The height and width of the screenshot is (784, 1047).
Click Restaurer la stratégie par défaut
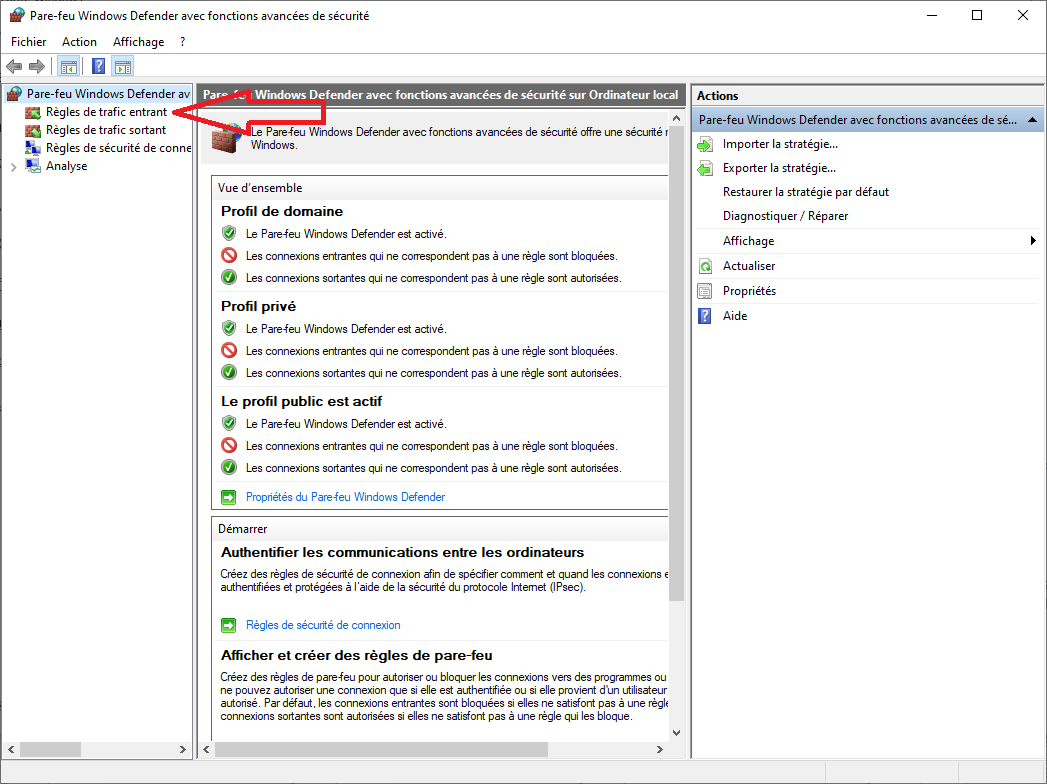coord(806,192)
